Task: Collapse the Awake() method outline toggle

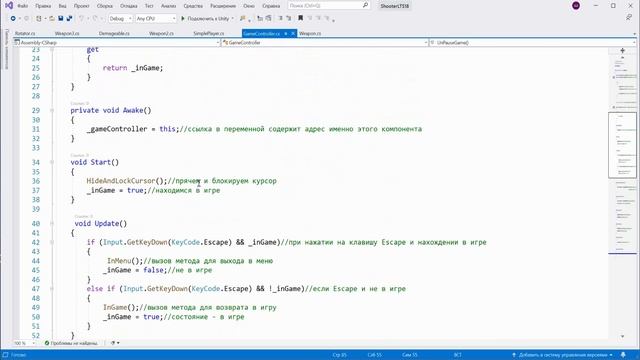Action: pyautogui.click(x=52, y=110)
